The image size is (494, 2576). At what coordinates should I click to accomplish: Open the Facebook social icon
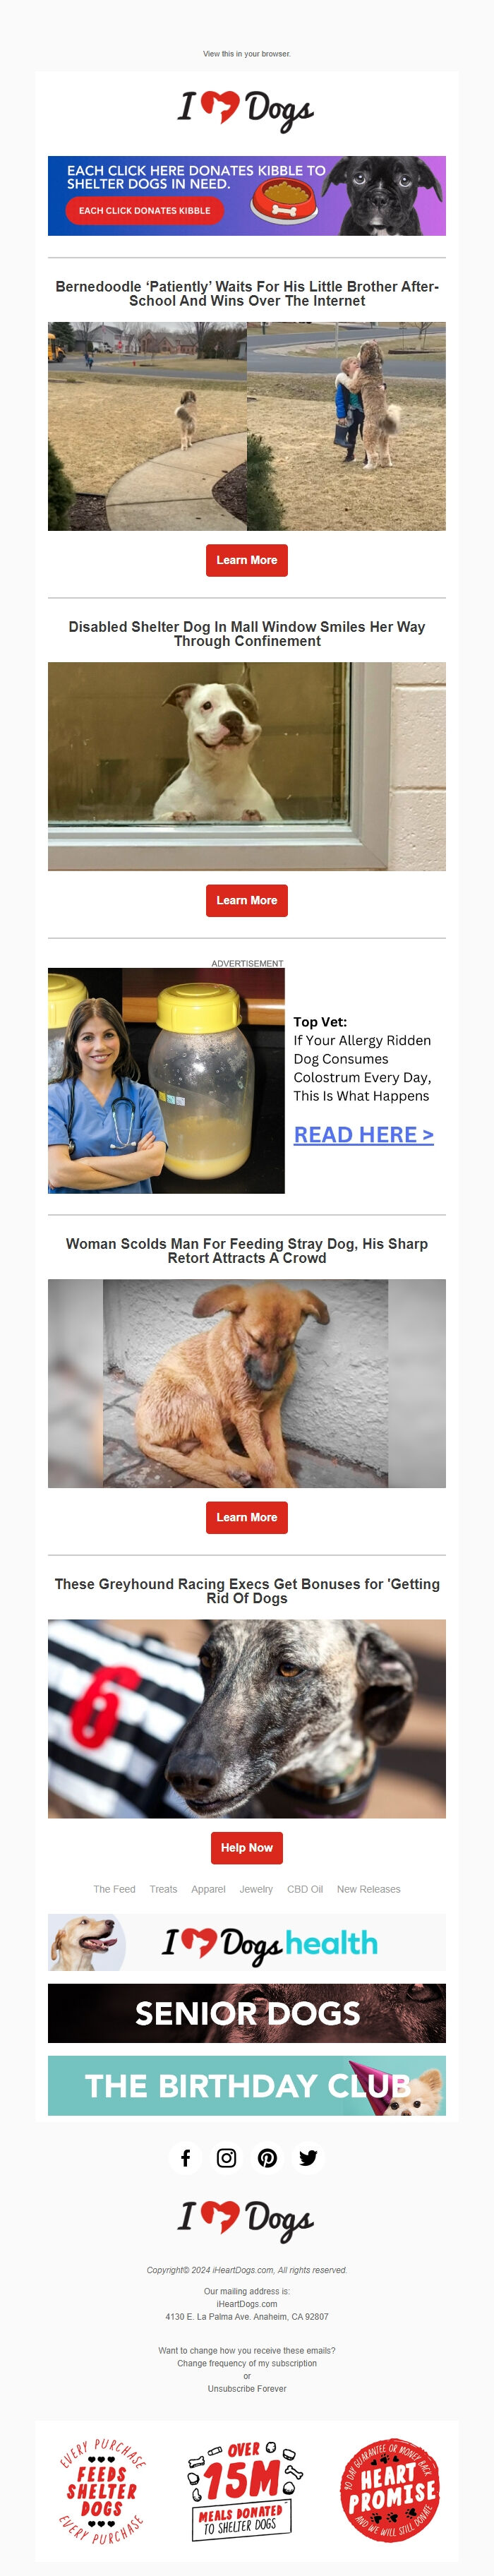tap(185, 2157)
